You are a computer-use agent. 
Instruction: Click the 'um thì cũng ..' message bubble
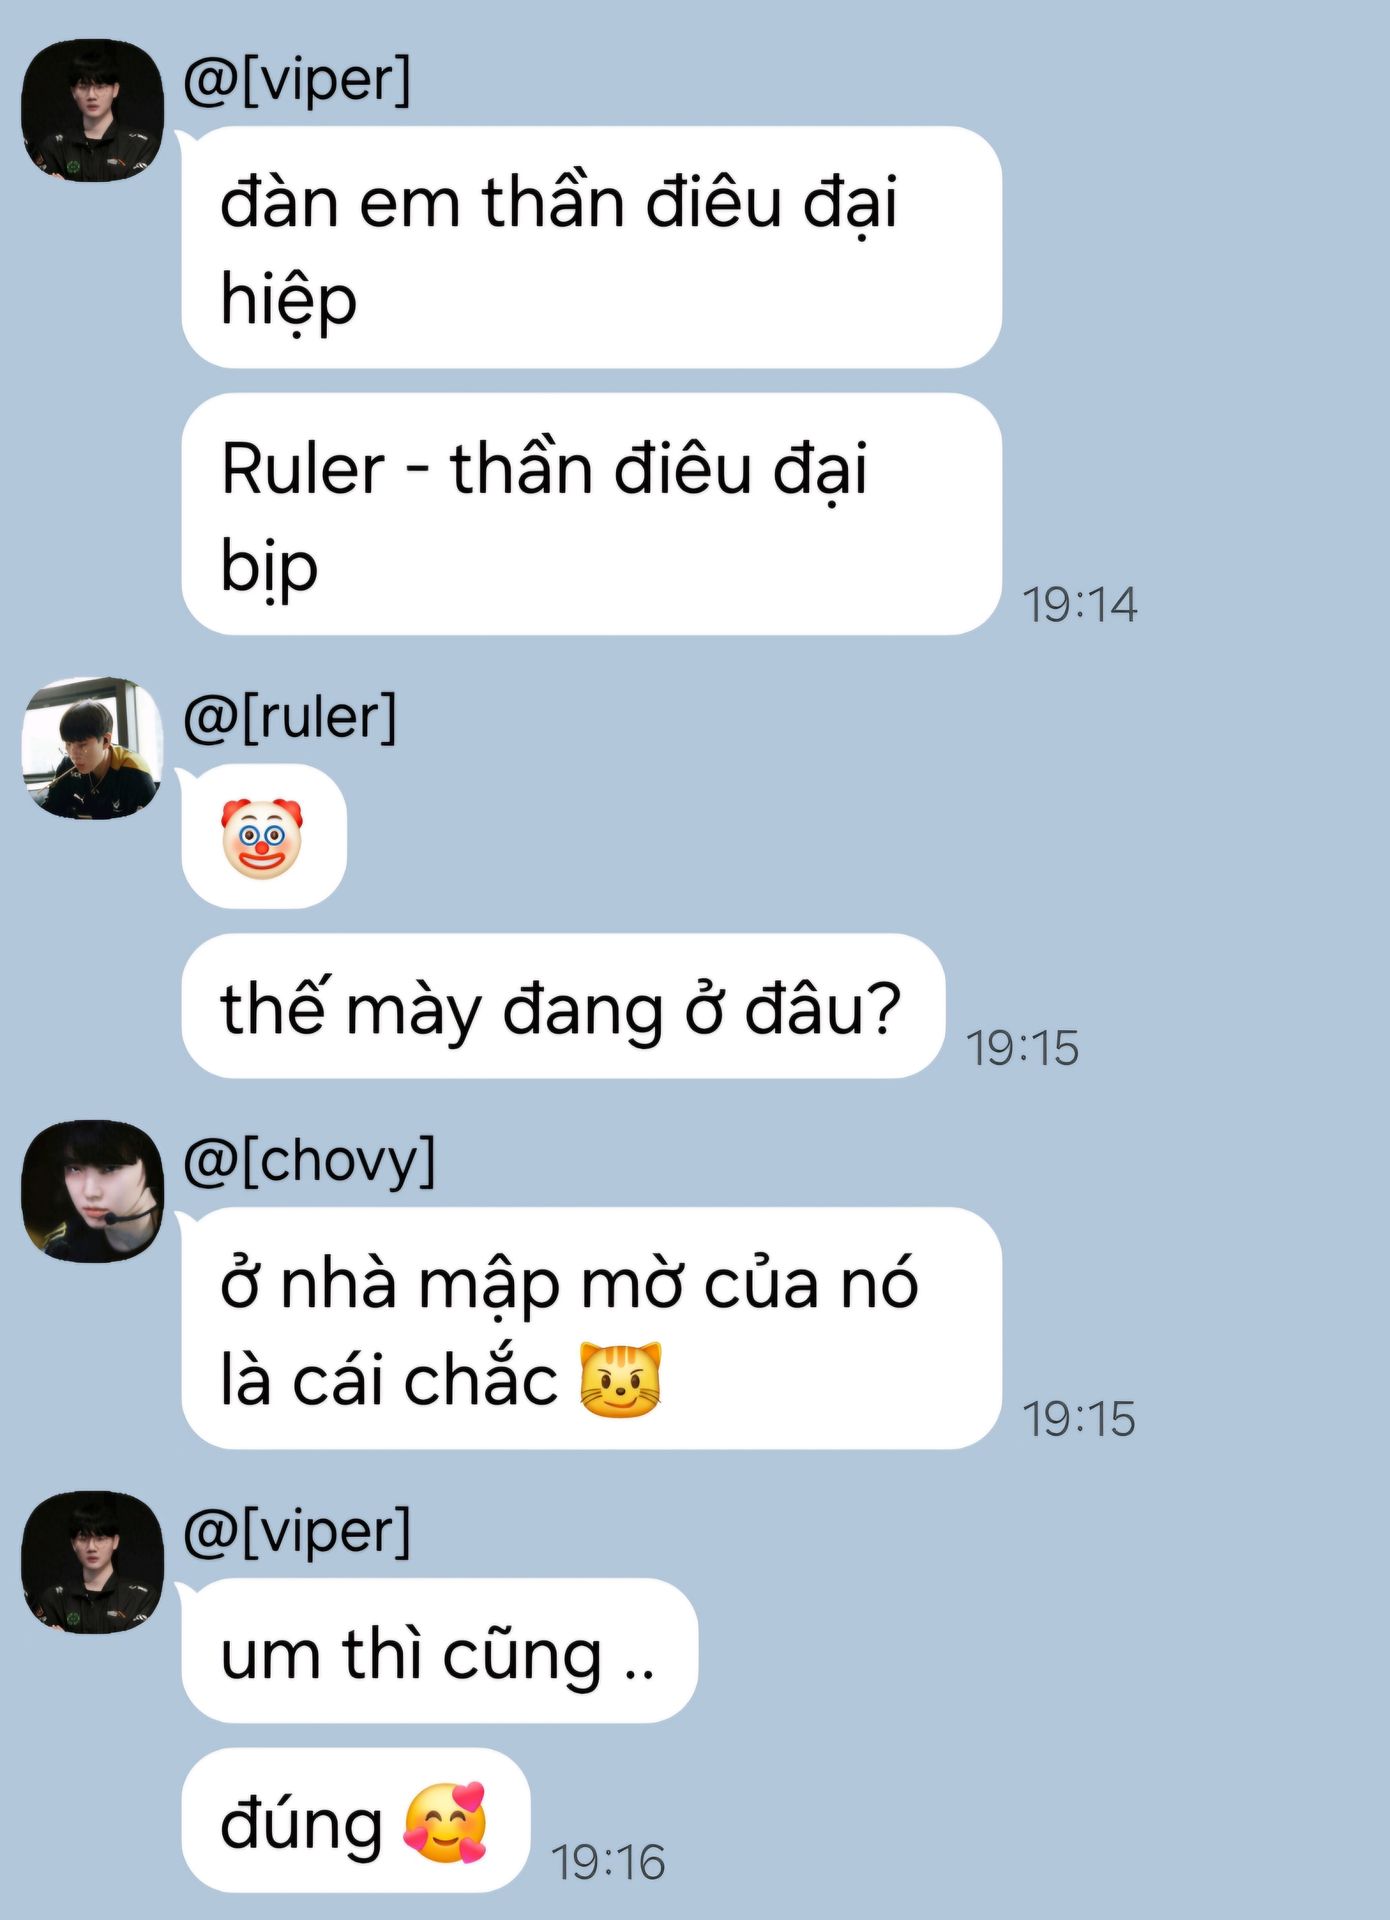click(439, 1650)
